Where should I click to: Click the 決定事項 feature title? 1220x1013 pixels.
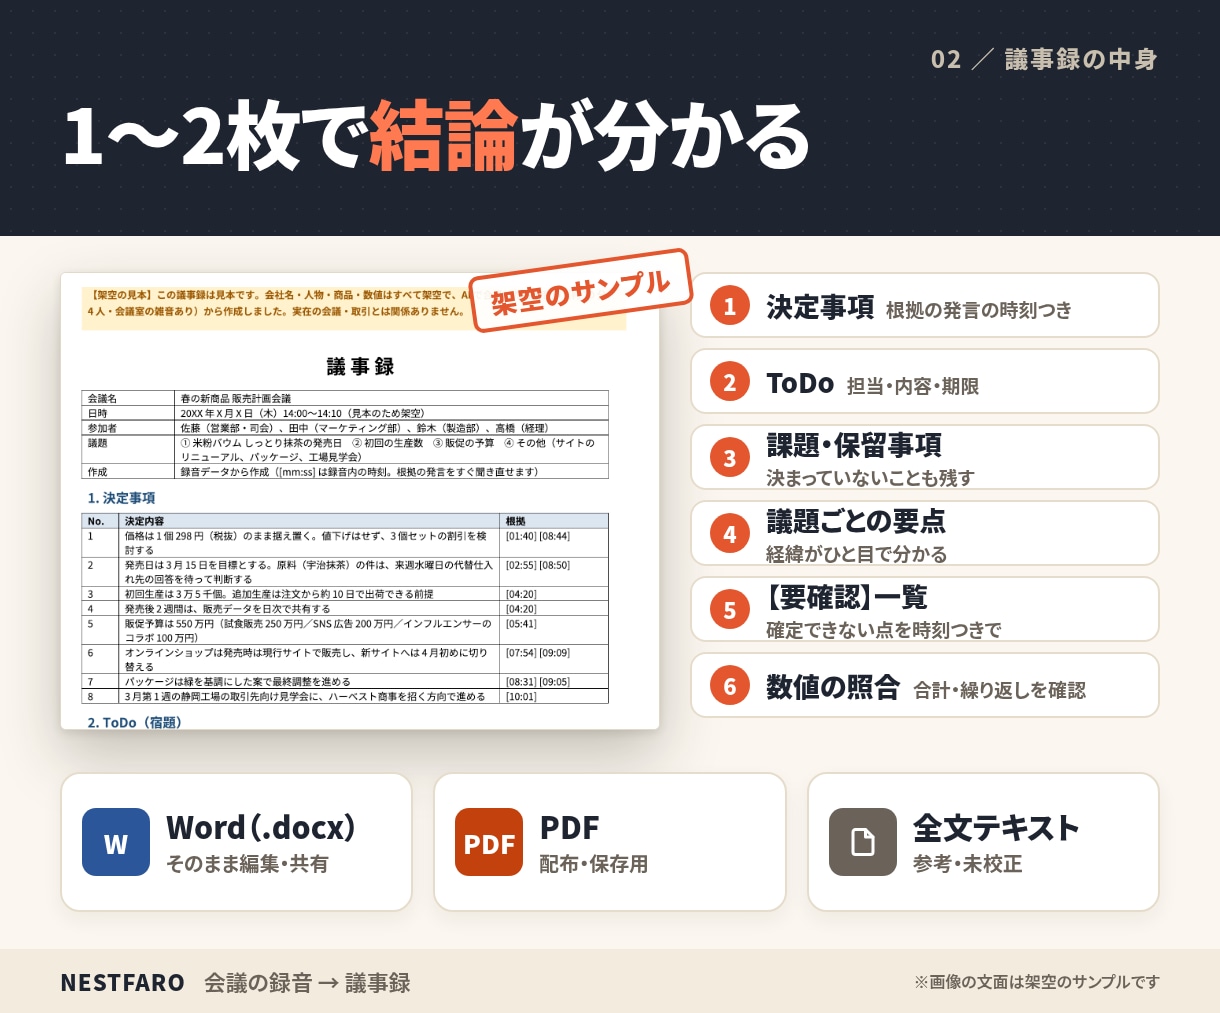pos(820,307)
